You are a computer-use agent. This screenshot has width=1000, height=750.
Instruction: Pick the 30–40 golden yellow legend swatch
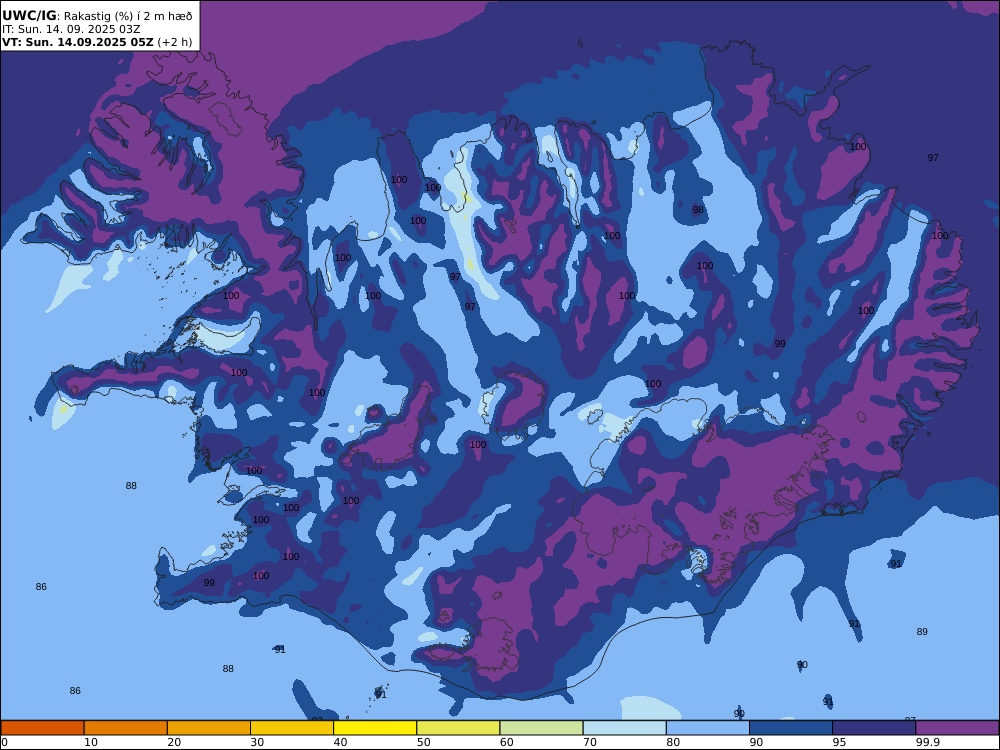pos(292,728)
